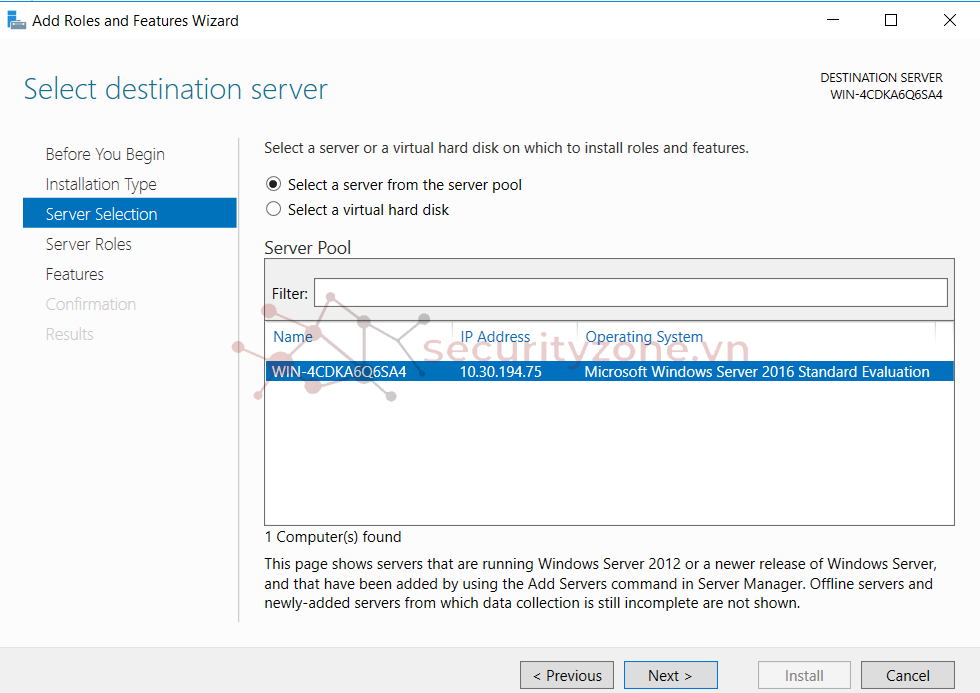Cancel the wizard
This screenshot has width=980, height=693.
click(x=908, y=676)
